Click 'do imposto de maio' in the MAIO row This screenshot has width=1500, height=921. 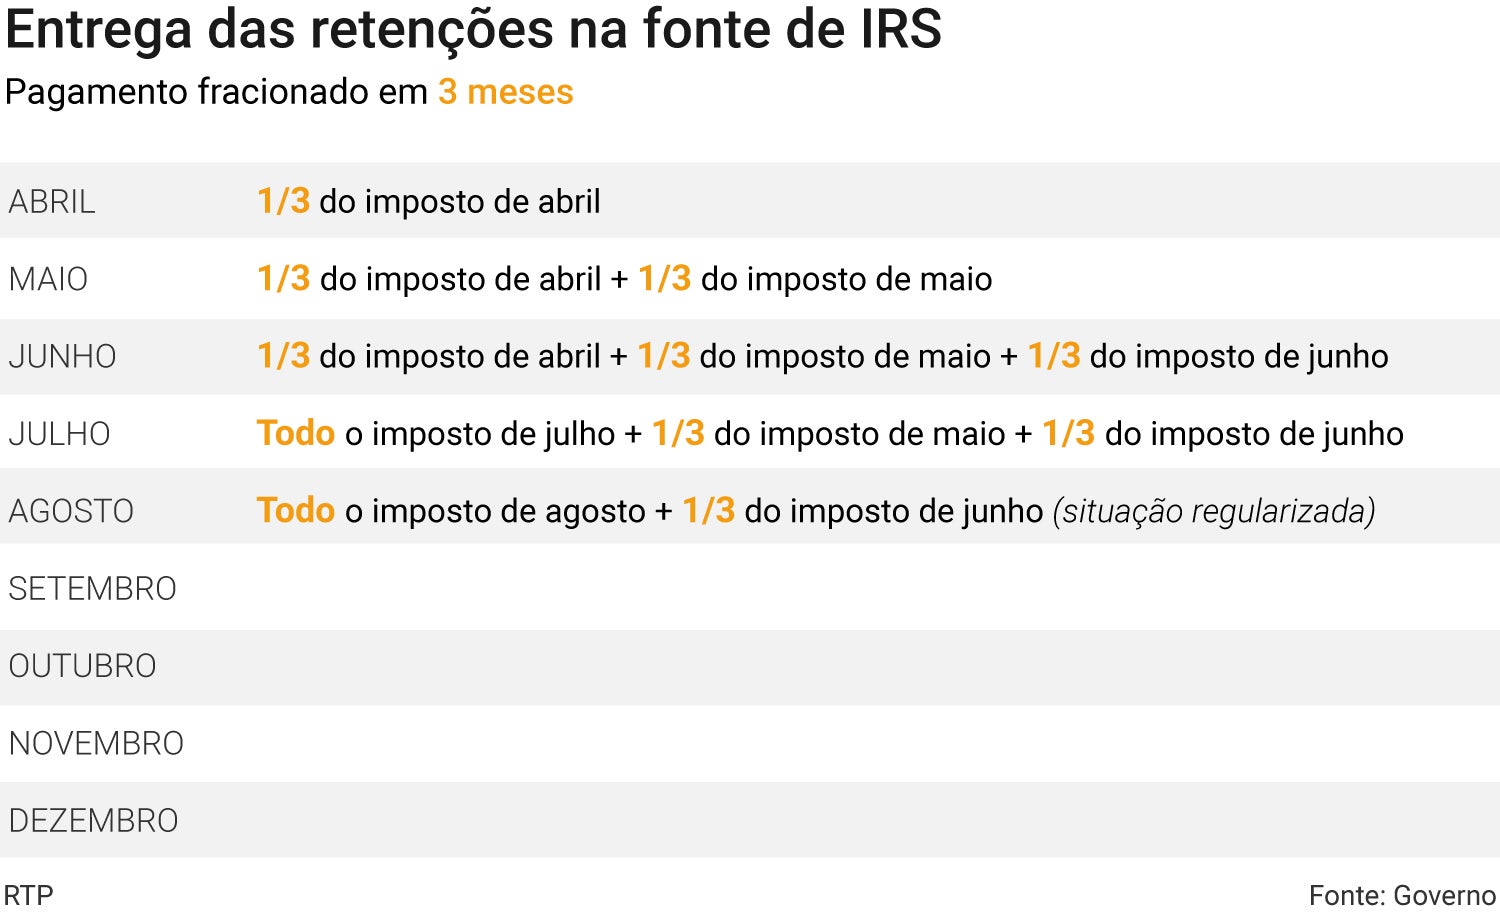click(x=846, y=279)
